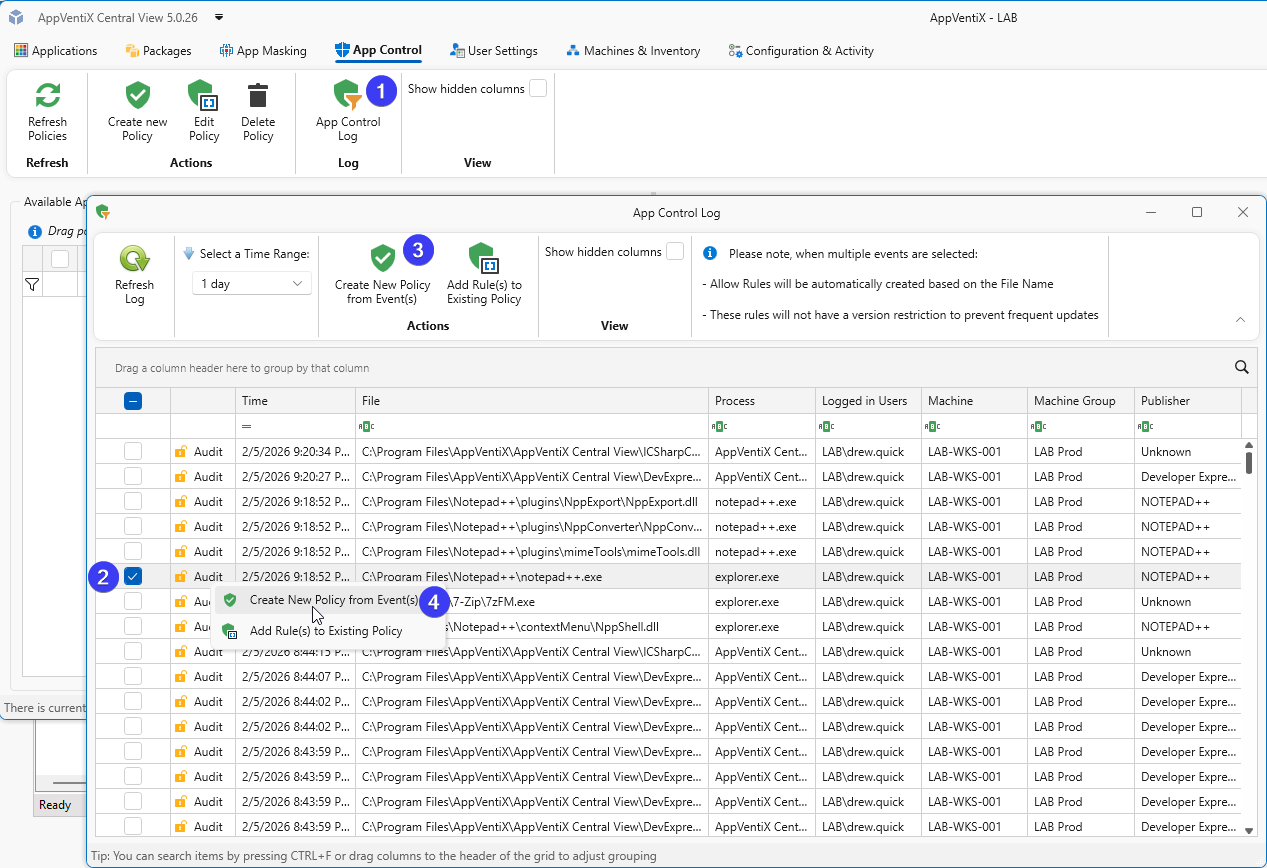
Task: Open the time range dropdown showing 1 day
Action: (x=251, y=284)
